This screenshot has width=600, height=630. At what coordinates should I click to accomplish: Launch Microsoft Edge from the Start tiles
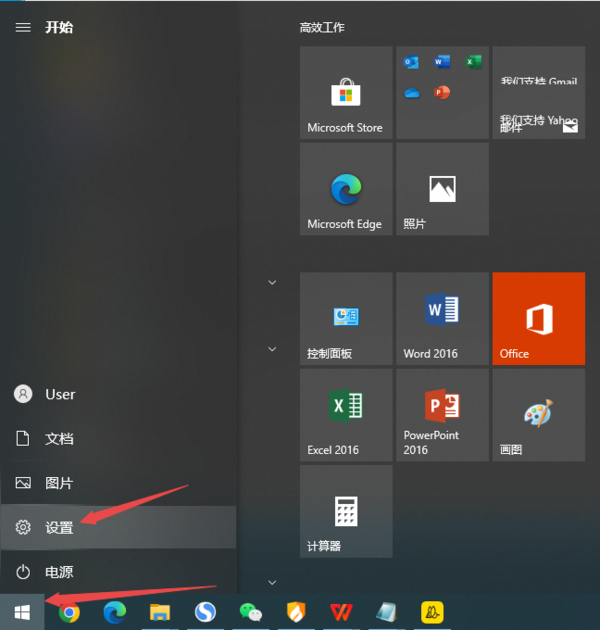pos(345,189)
